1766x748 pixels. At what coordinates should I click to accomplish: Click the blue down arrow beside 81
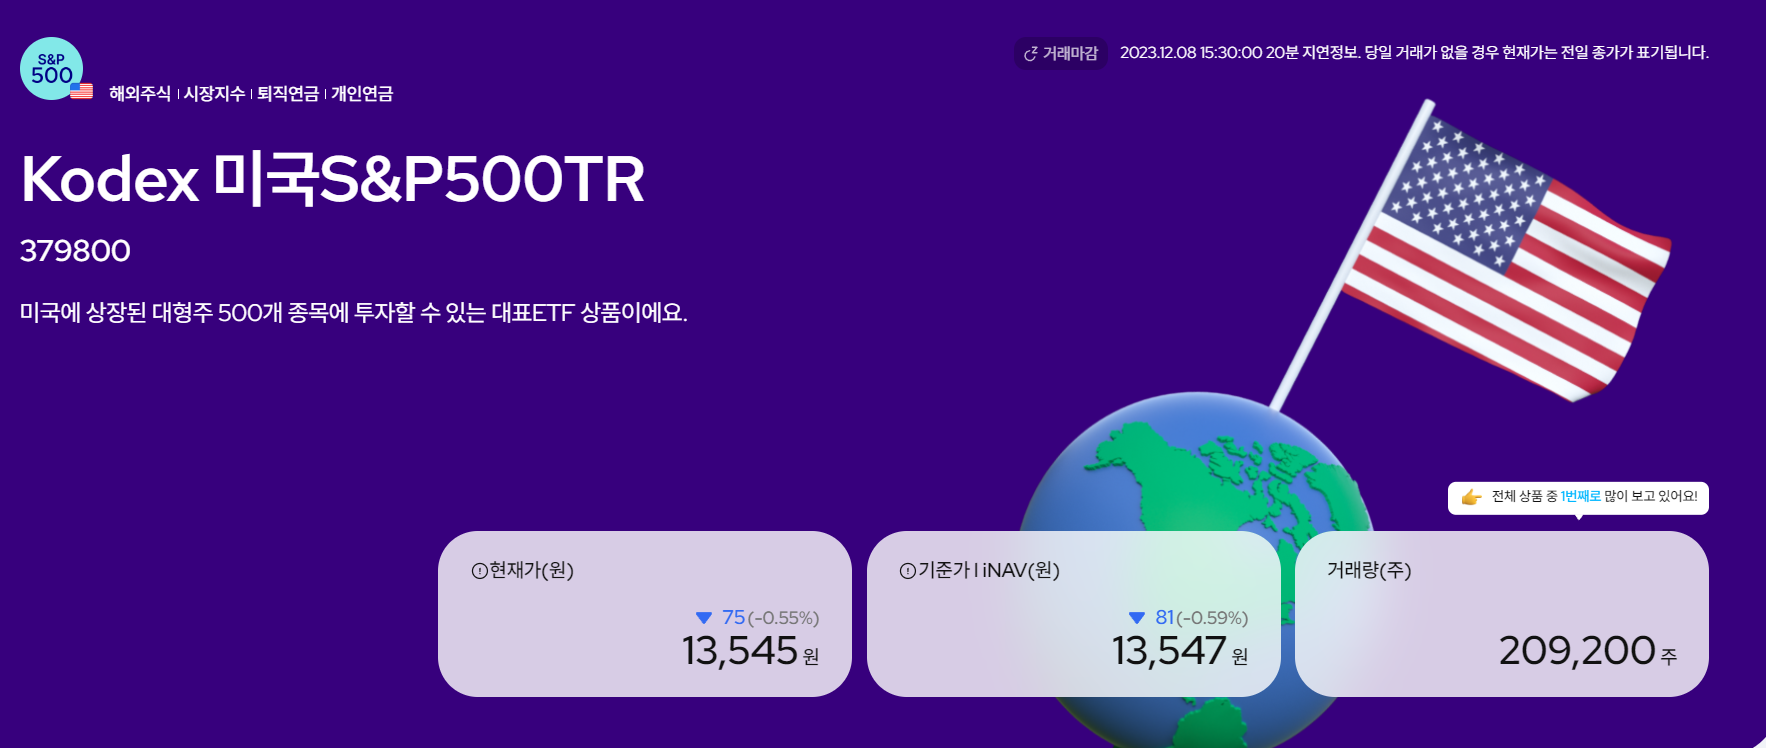pyautogui.click(x=1137, y=618)
